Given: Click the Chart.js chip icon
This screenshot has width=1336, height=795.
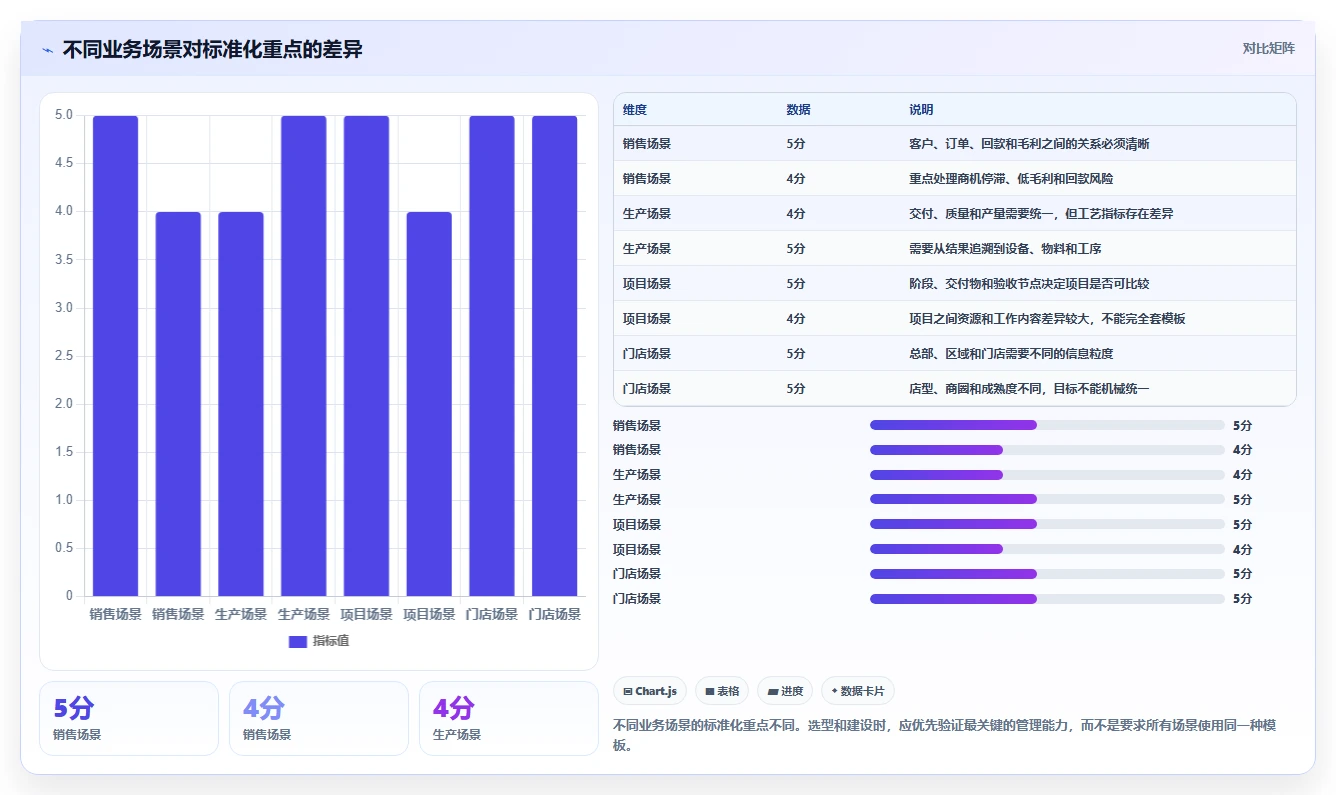Looking at the screenshot, I should coord(628,691).
